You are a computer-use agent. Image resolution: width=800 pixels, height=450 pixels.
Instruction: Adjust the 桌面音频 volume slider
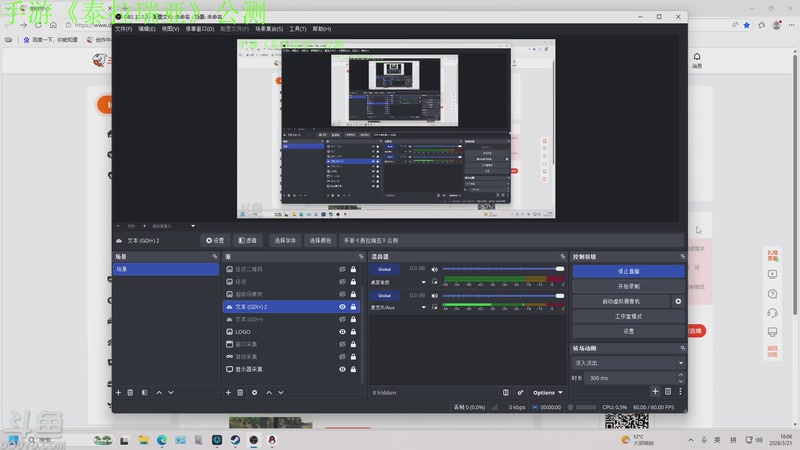503,269
